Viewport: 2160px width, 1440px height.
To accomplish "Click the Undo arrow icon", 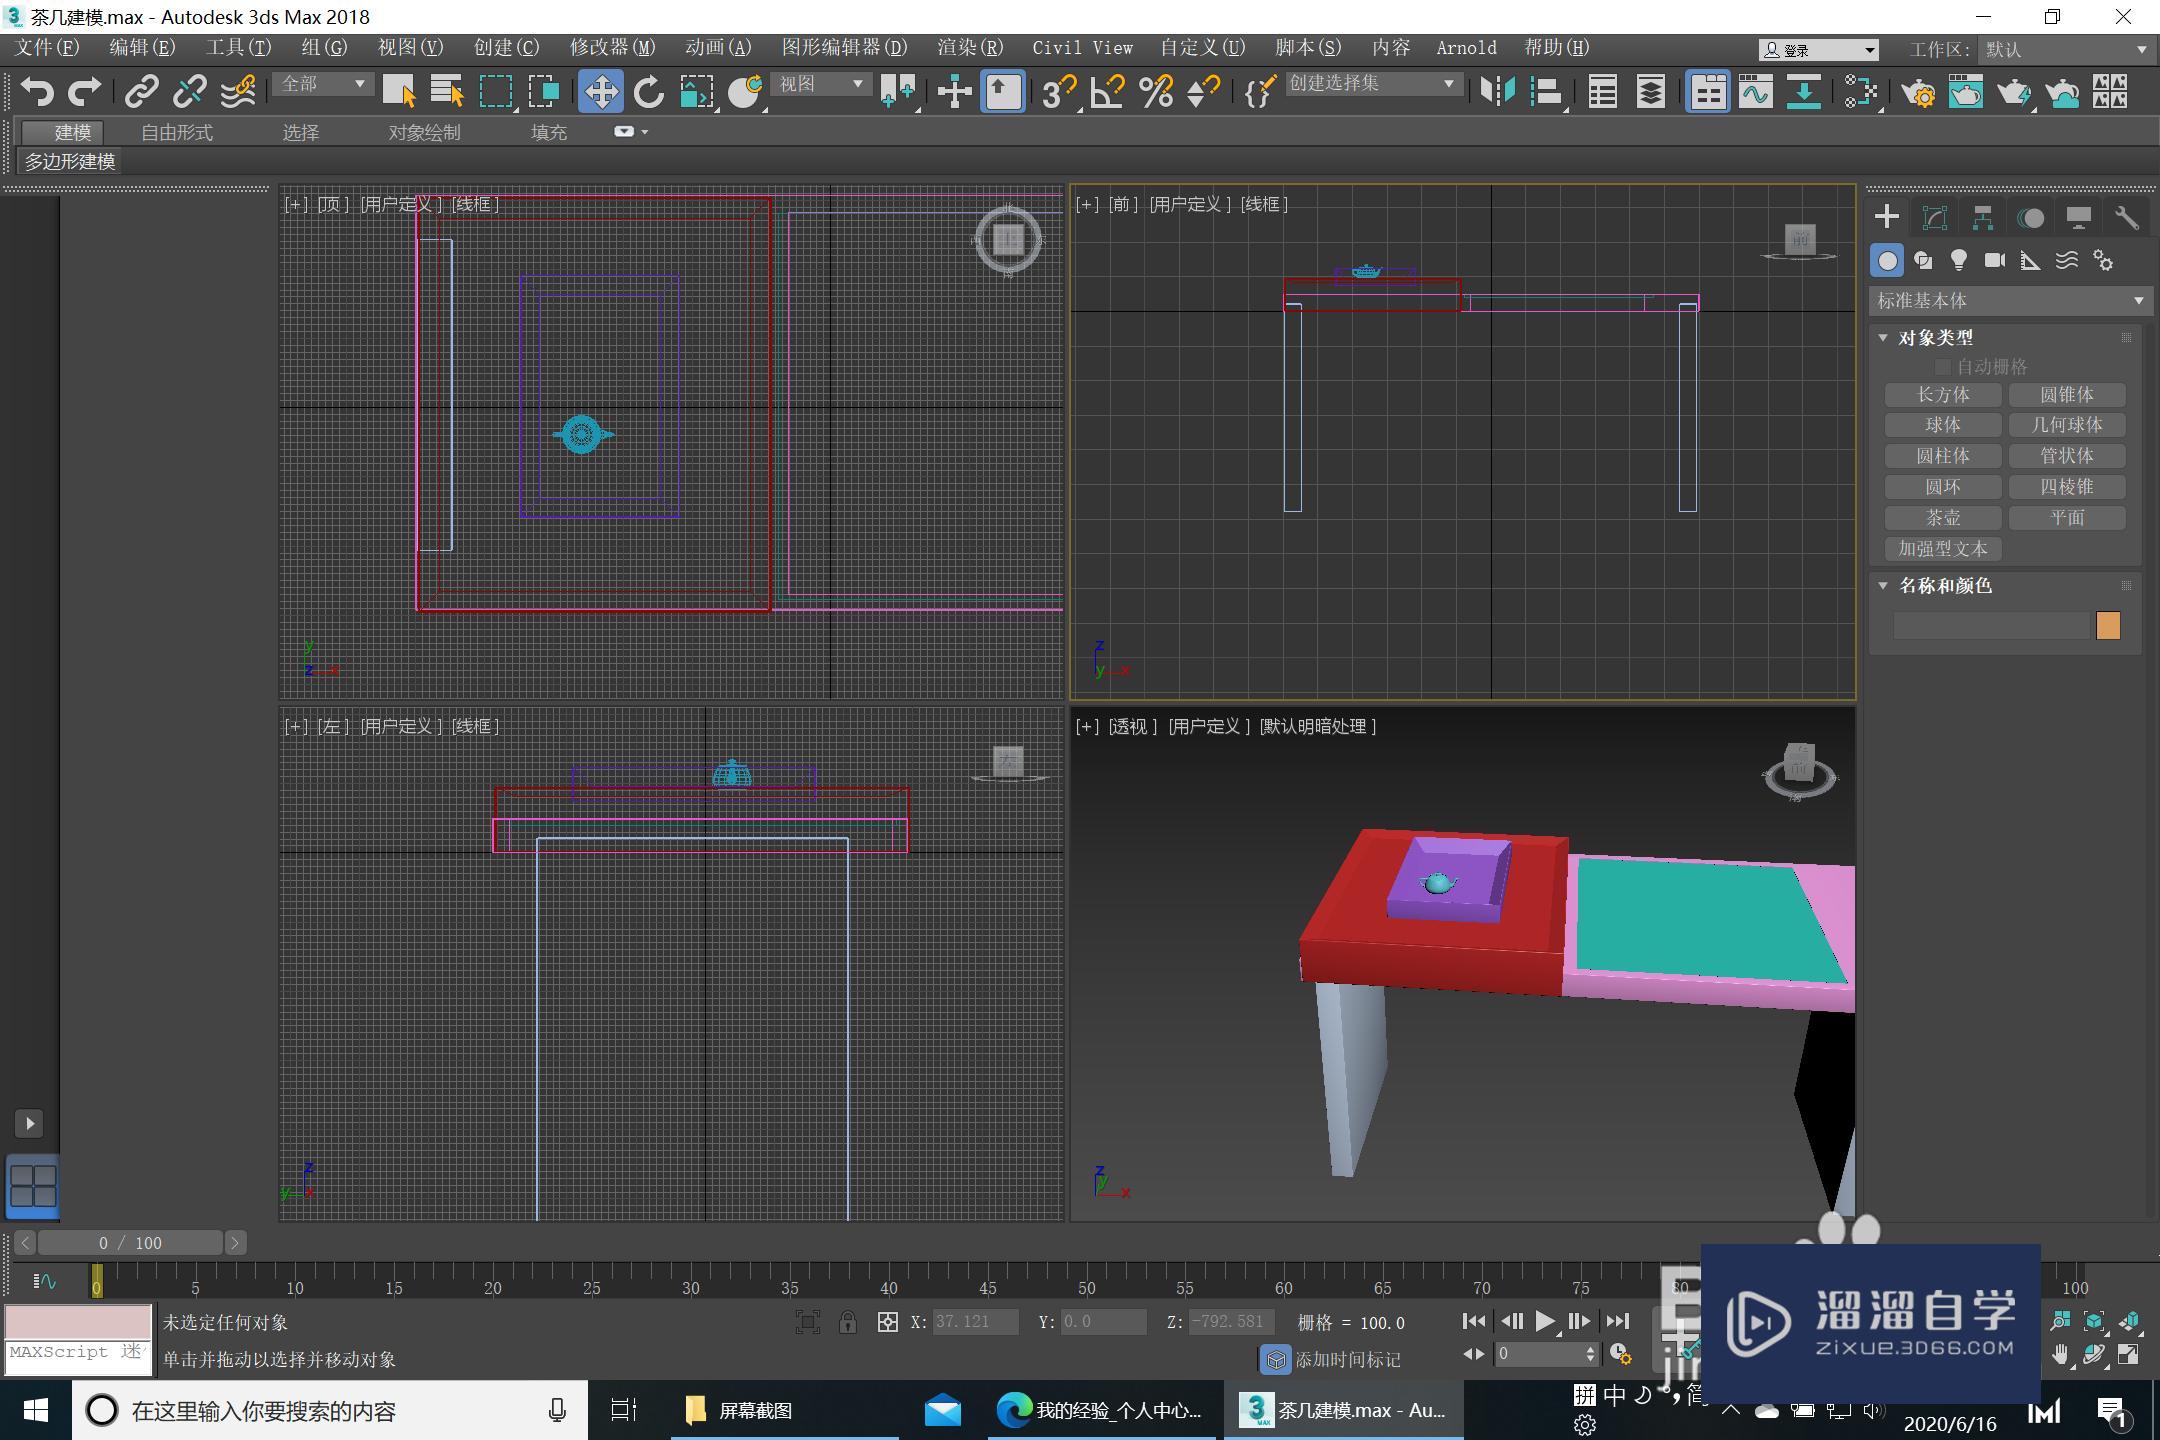I will 37,92.
